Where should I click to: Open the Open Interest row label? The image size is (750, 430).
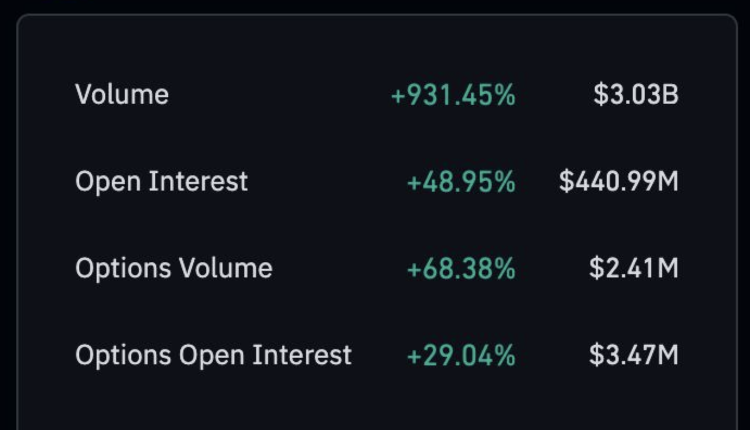(x=162, y=182)
